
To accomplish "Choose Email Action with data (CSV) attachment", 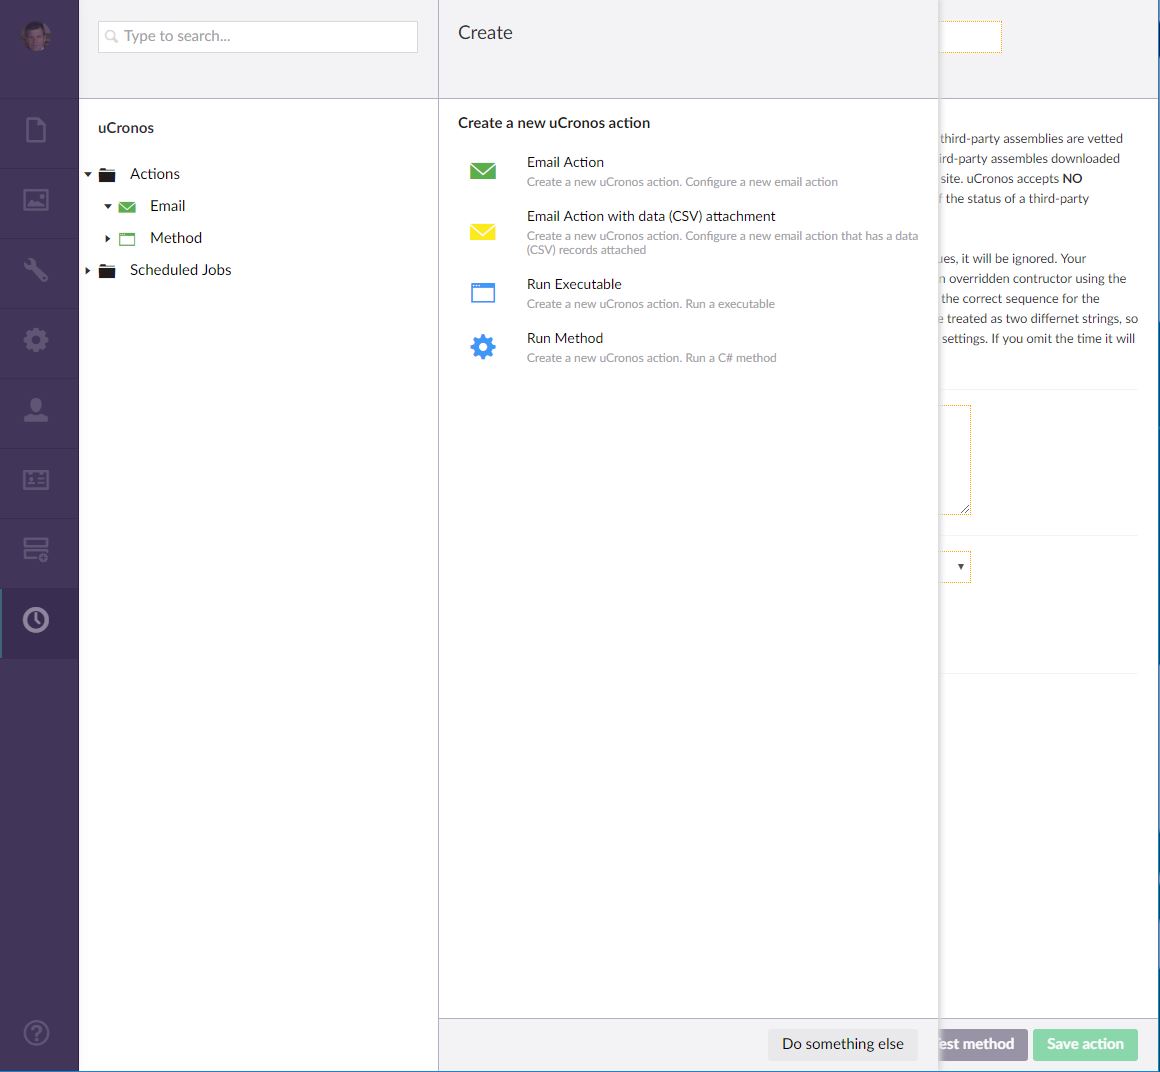I will click(x=650, y=216).
